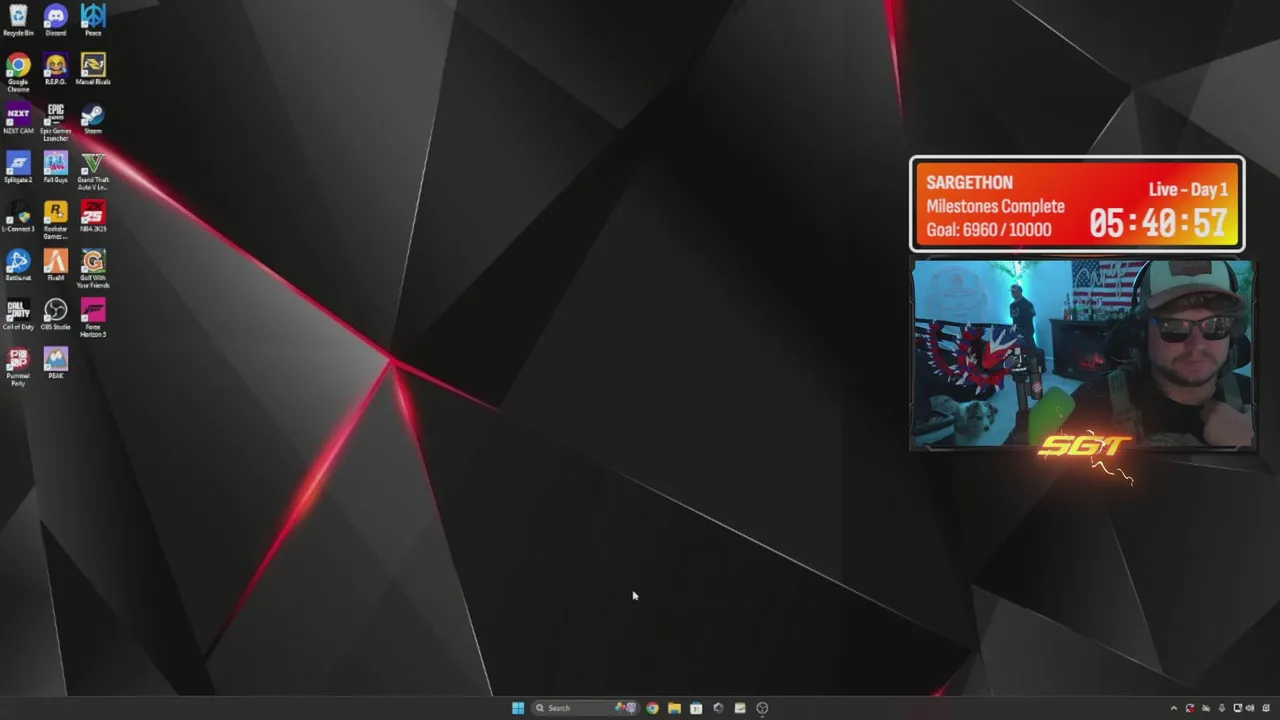Click the taskbar Search box
This screenshot has width=1280, height=720.
pos(586,708)
